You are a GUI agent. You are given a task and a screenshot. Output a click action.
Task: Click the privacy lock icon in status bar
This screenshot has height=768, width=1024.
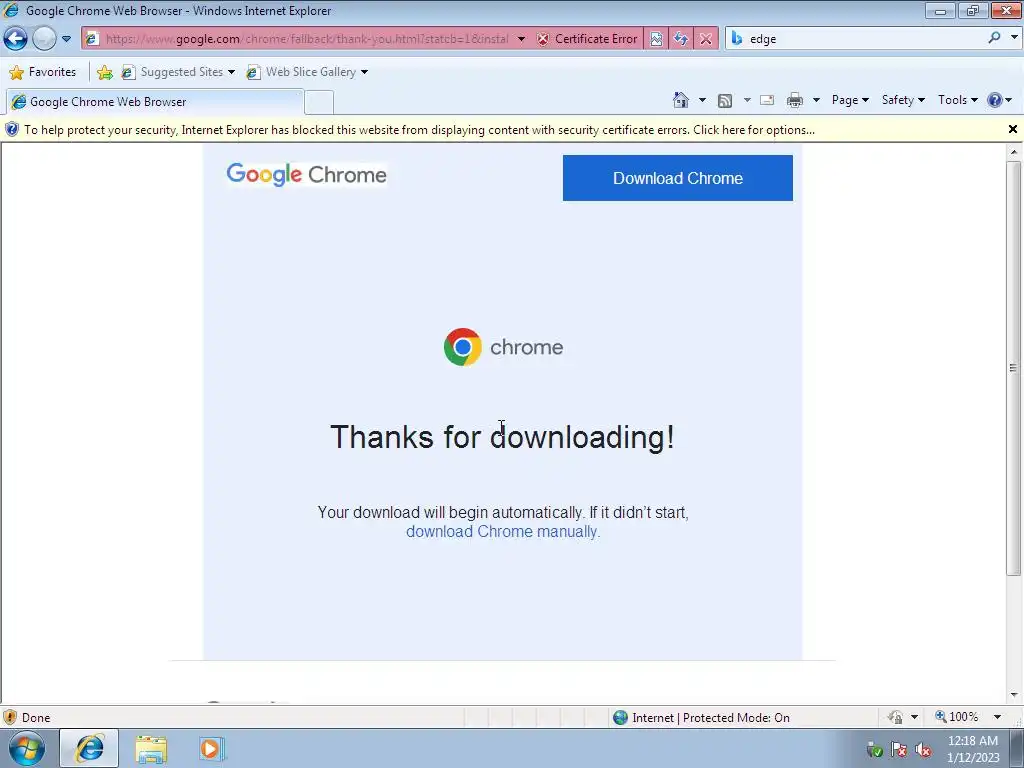coord(895,717)
